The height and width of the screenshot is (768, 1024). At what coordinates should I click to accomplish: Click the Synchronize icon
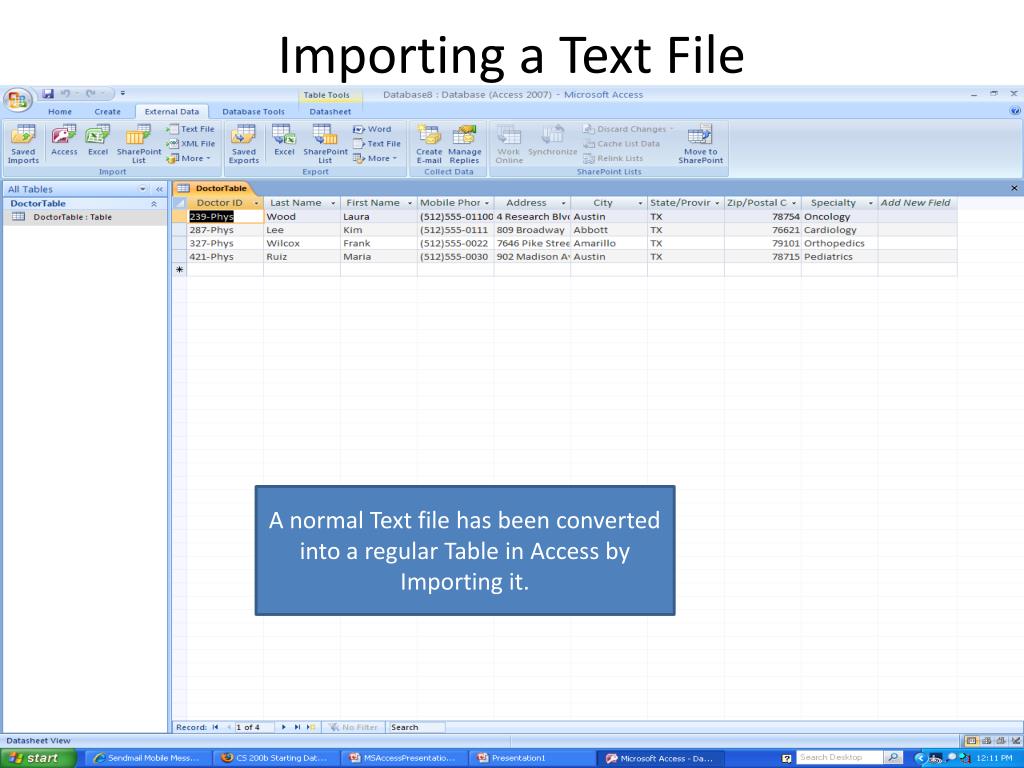tap(552, 140)
